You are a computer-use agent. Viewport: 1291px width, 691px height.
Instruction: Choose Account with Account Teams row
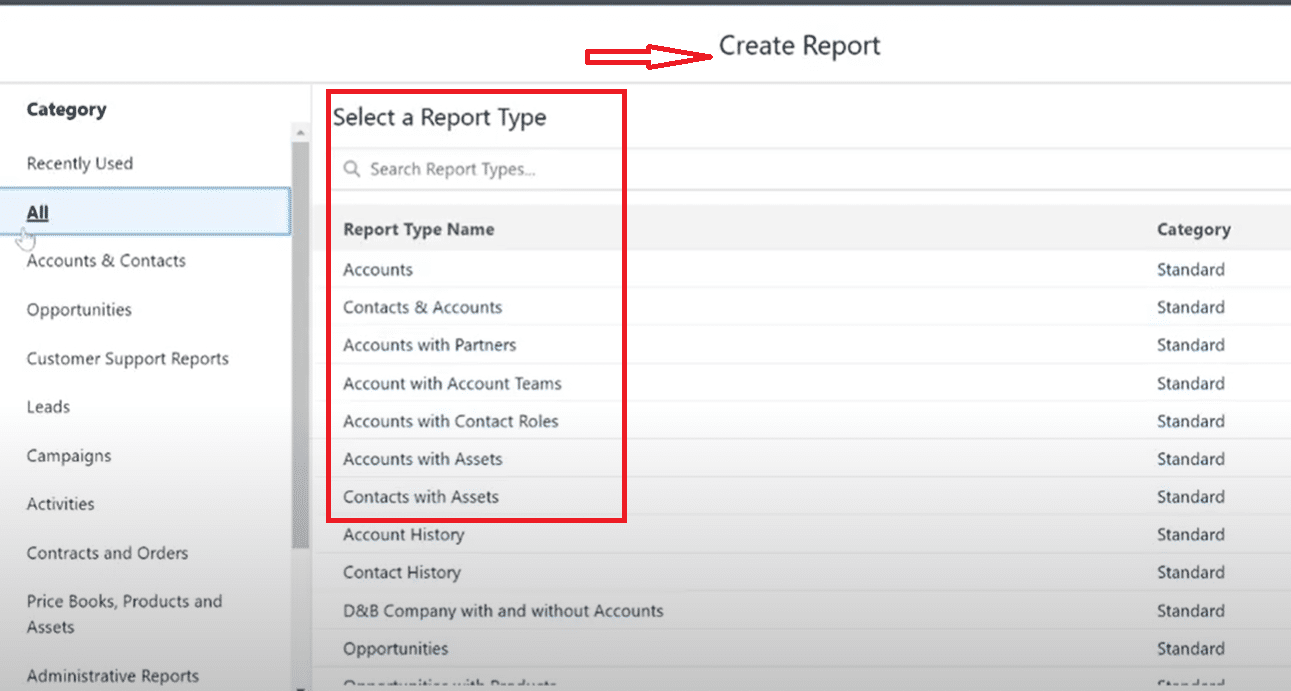[452, 384]
